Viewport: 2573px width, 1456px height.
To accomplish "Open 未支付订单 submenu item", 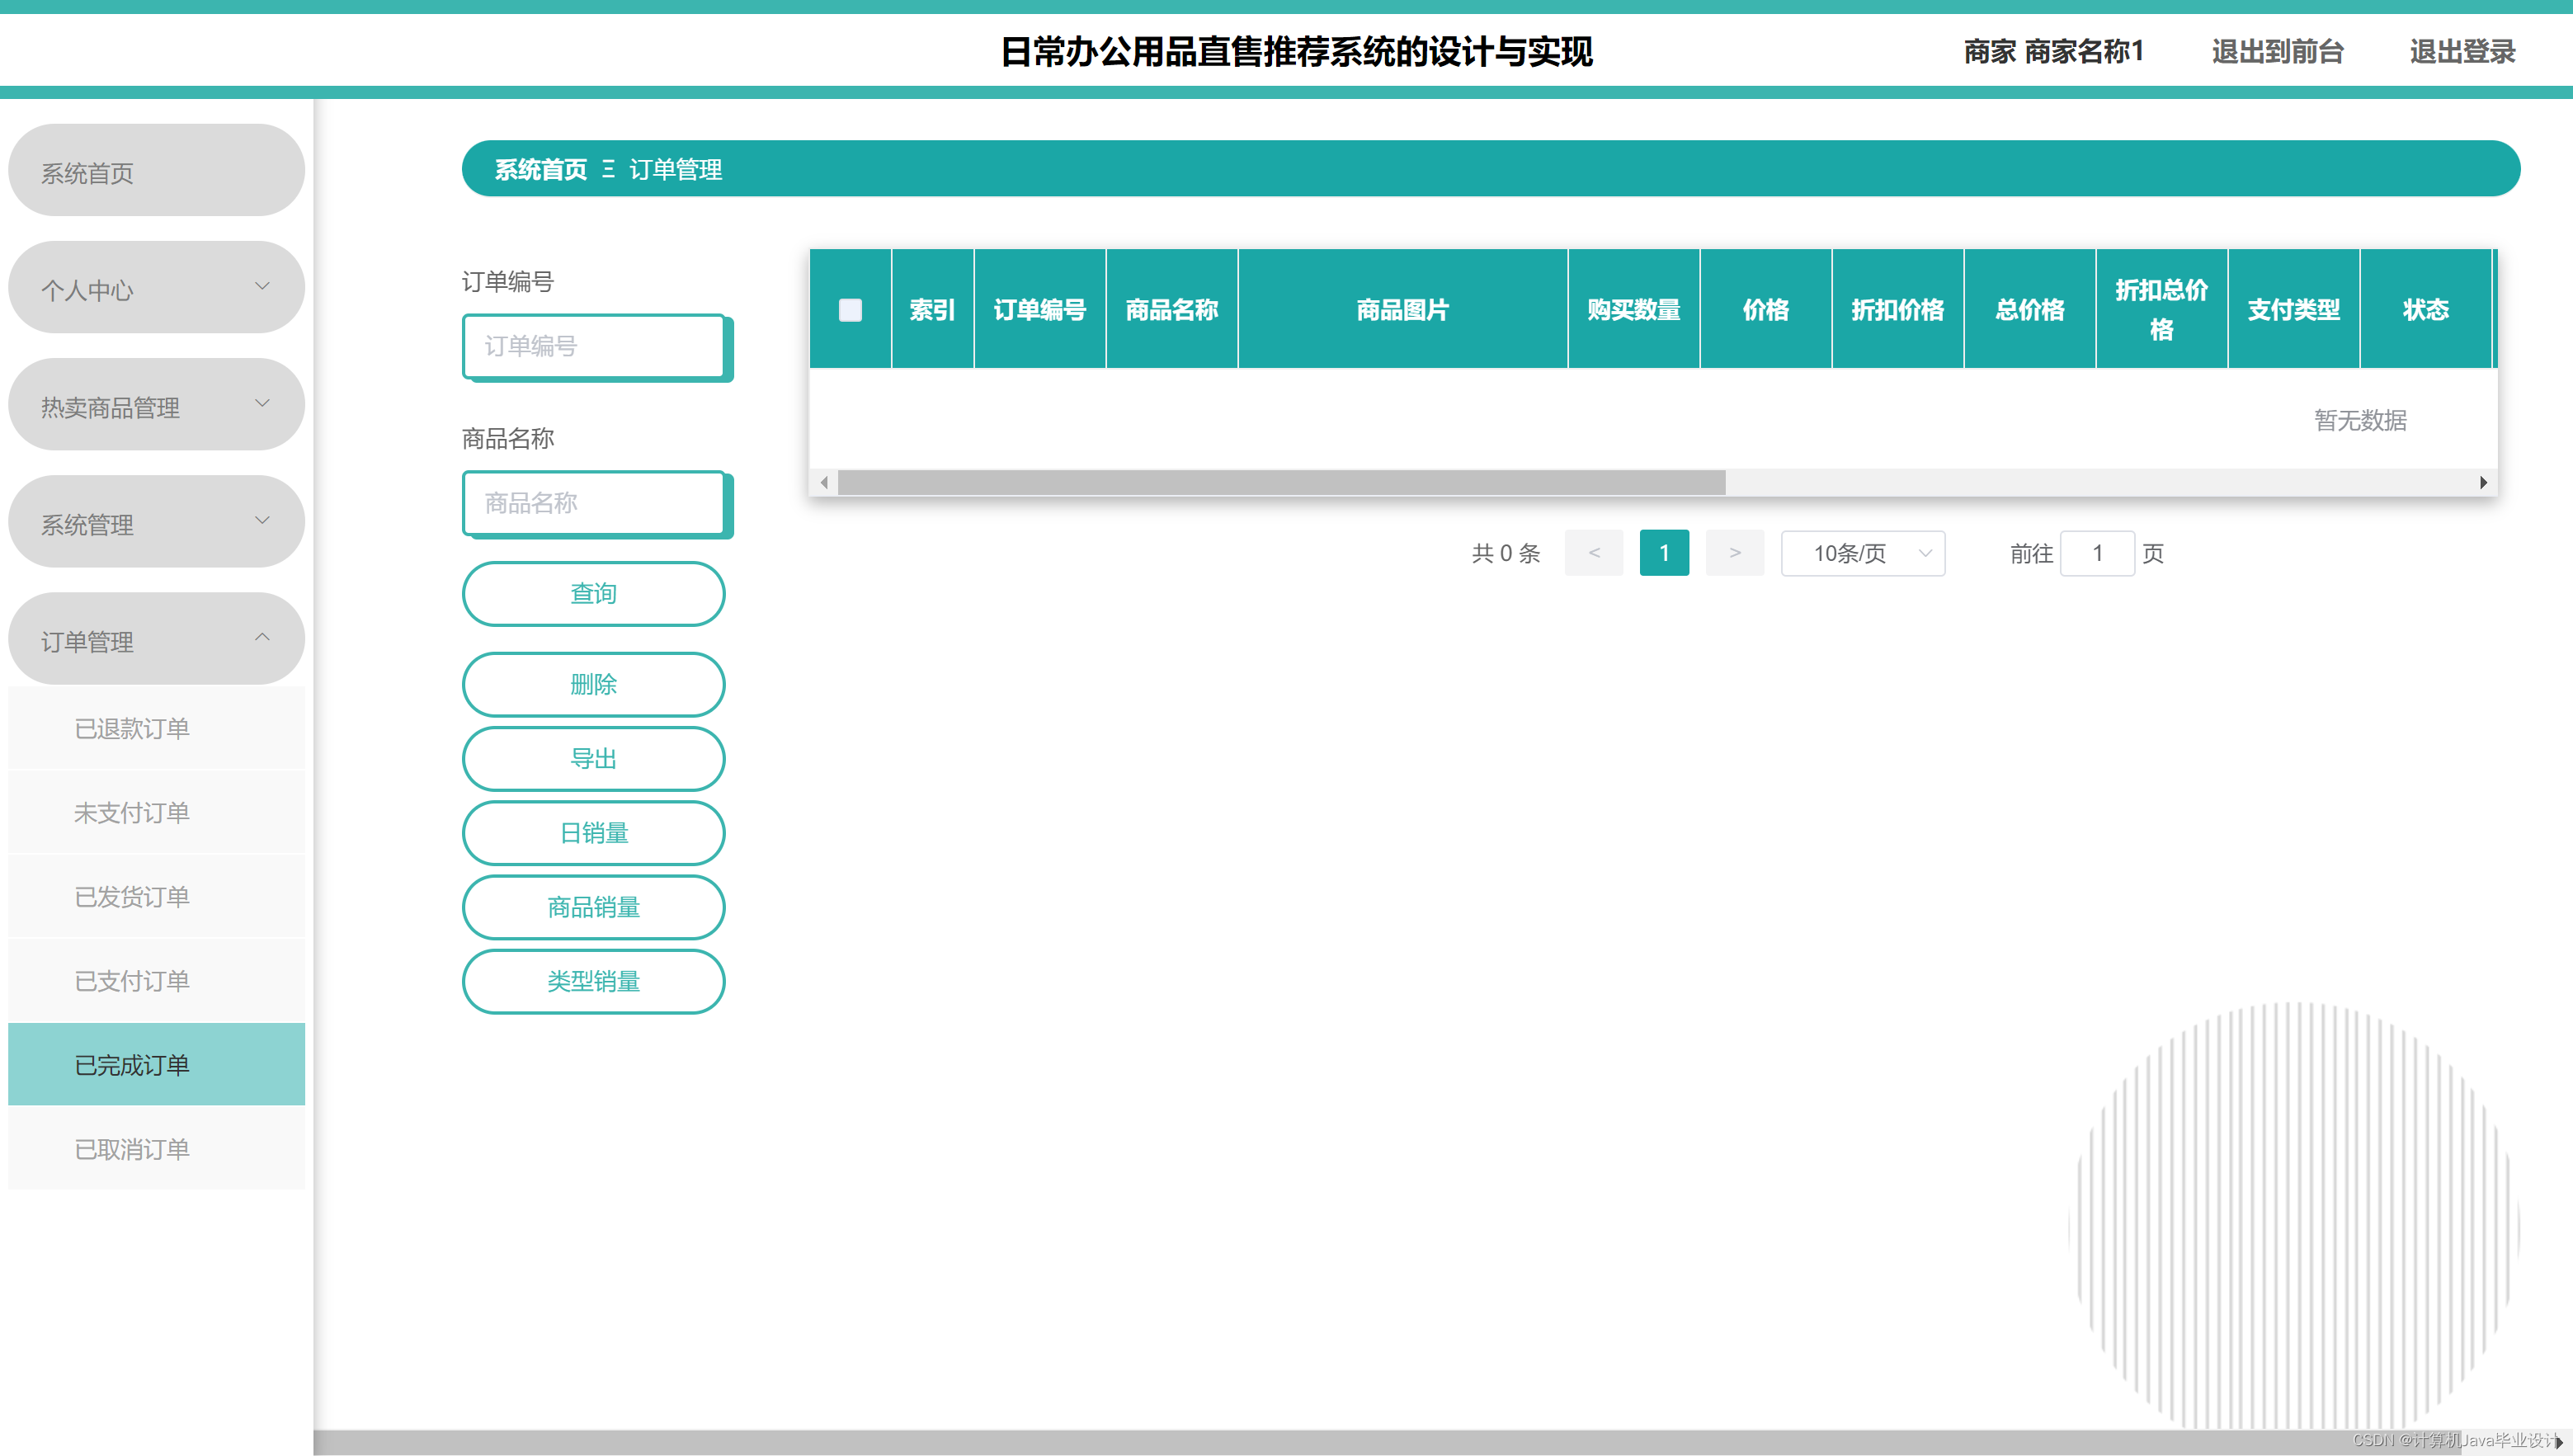I will tap(132, 812).
